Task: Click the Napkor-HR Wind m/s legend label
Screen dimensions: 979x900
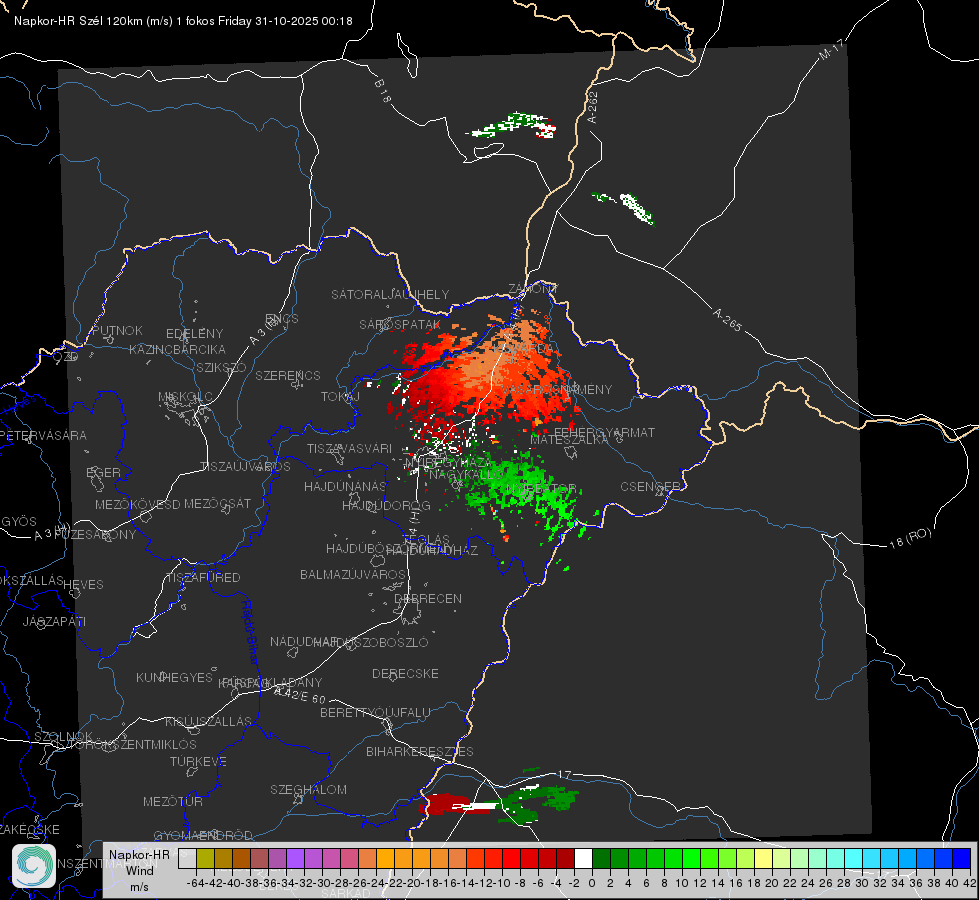Action: click(139, 870)
